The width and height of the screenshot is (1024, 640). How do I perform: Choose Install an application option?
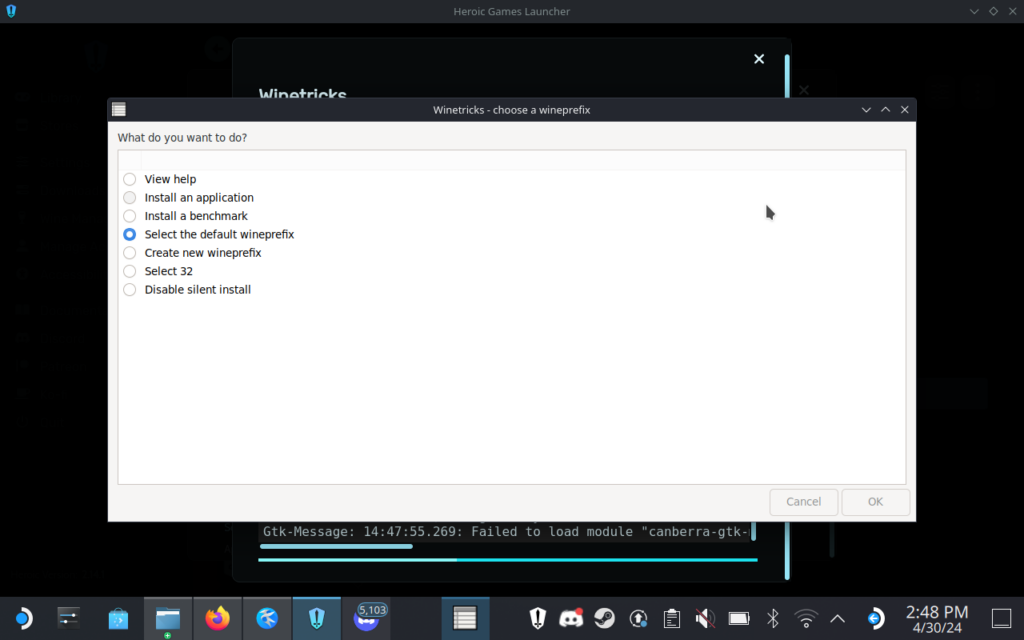129,197
